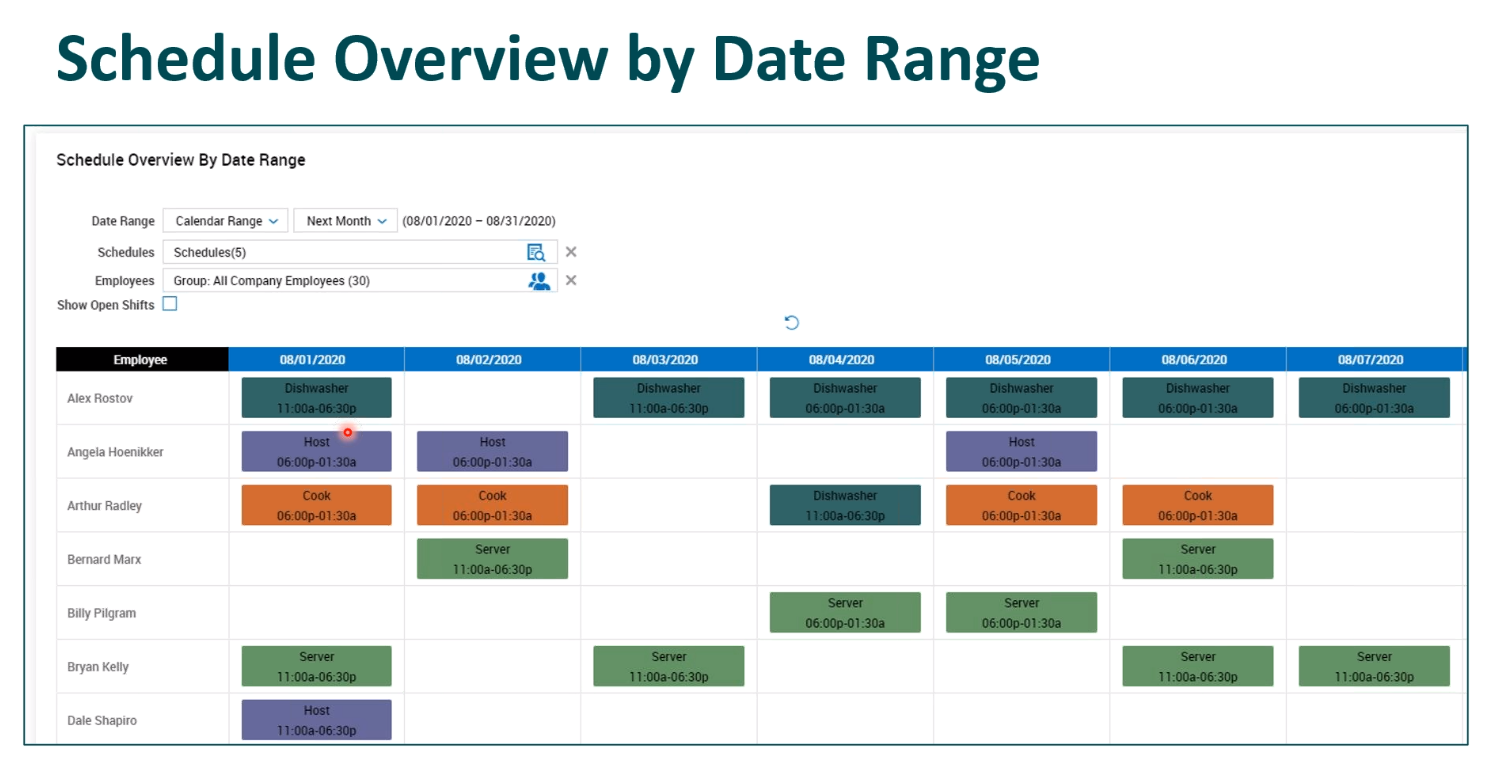Open Billy Pilgram's Server shift on 08/05

pyautogui.click(x=1022, y=613)
